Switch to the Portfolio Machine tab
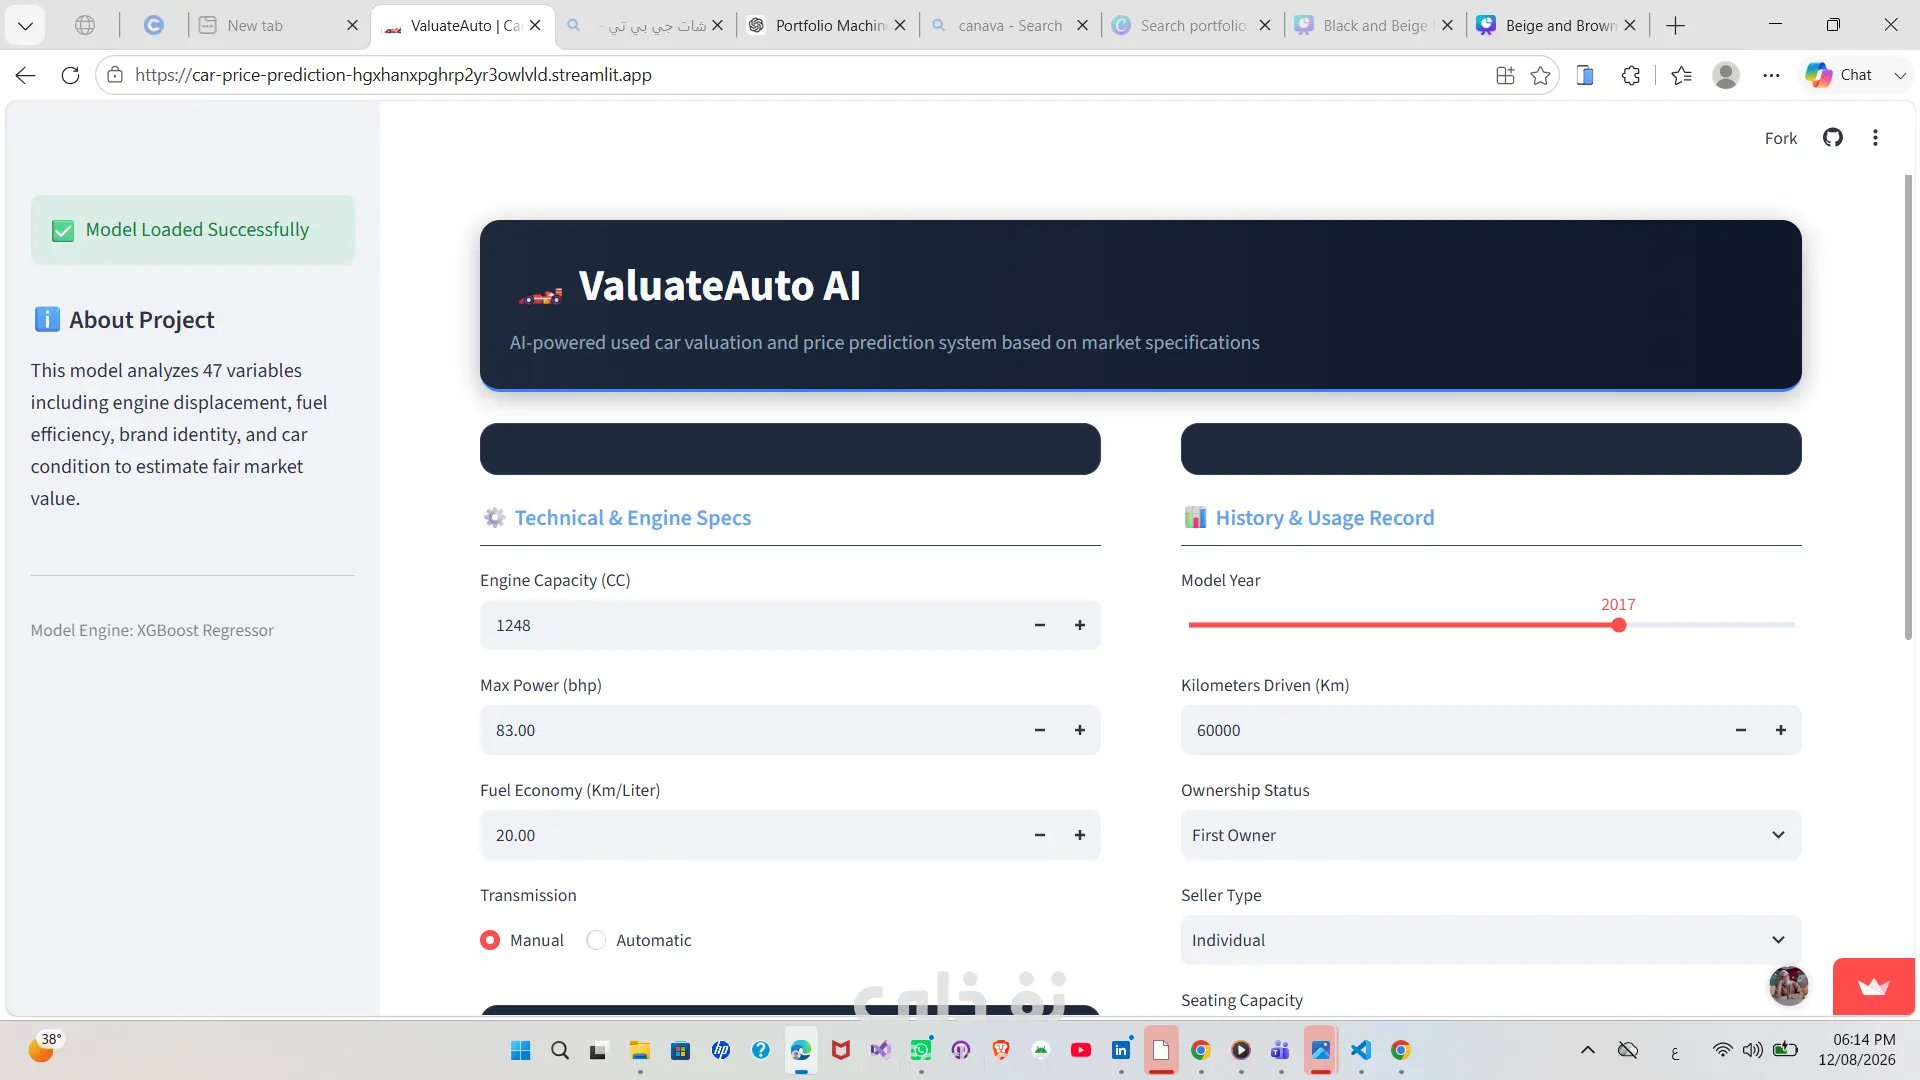The image size is (1920, 1080). (x=826, y=25)
